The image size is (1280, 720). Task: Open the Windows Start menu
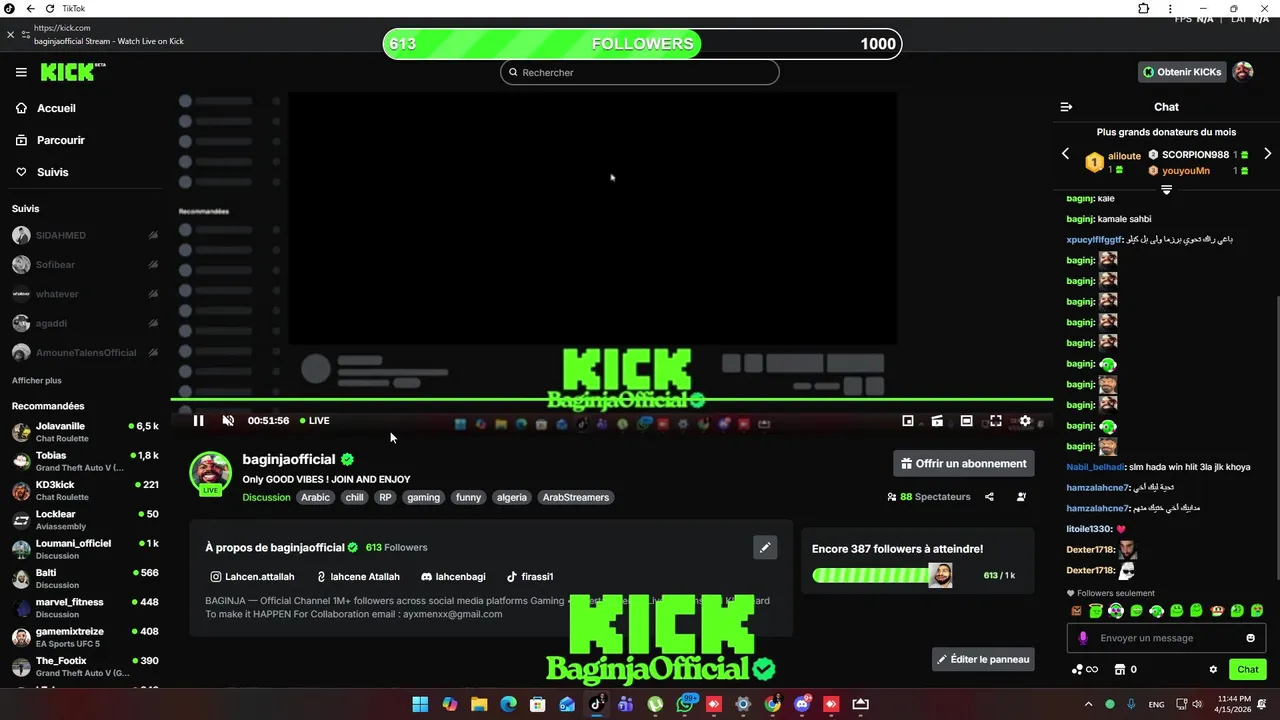pyautogui.click(x=420, y=704)
